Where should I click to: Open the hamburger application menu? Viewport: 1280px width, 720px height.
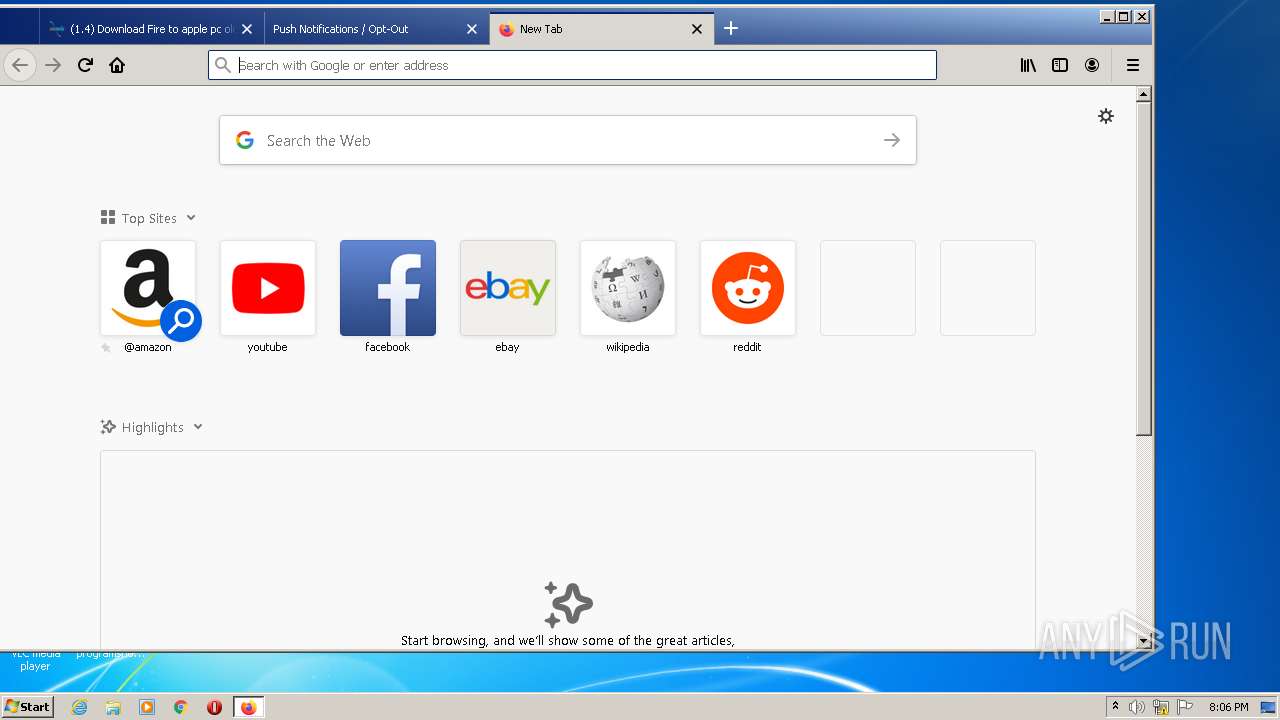[1133, 65]
